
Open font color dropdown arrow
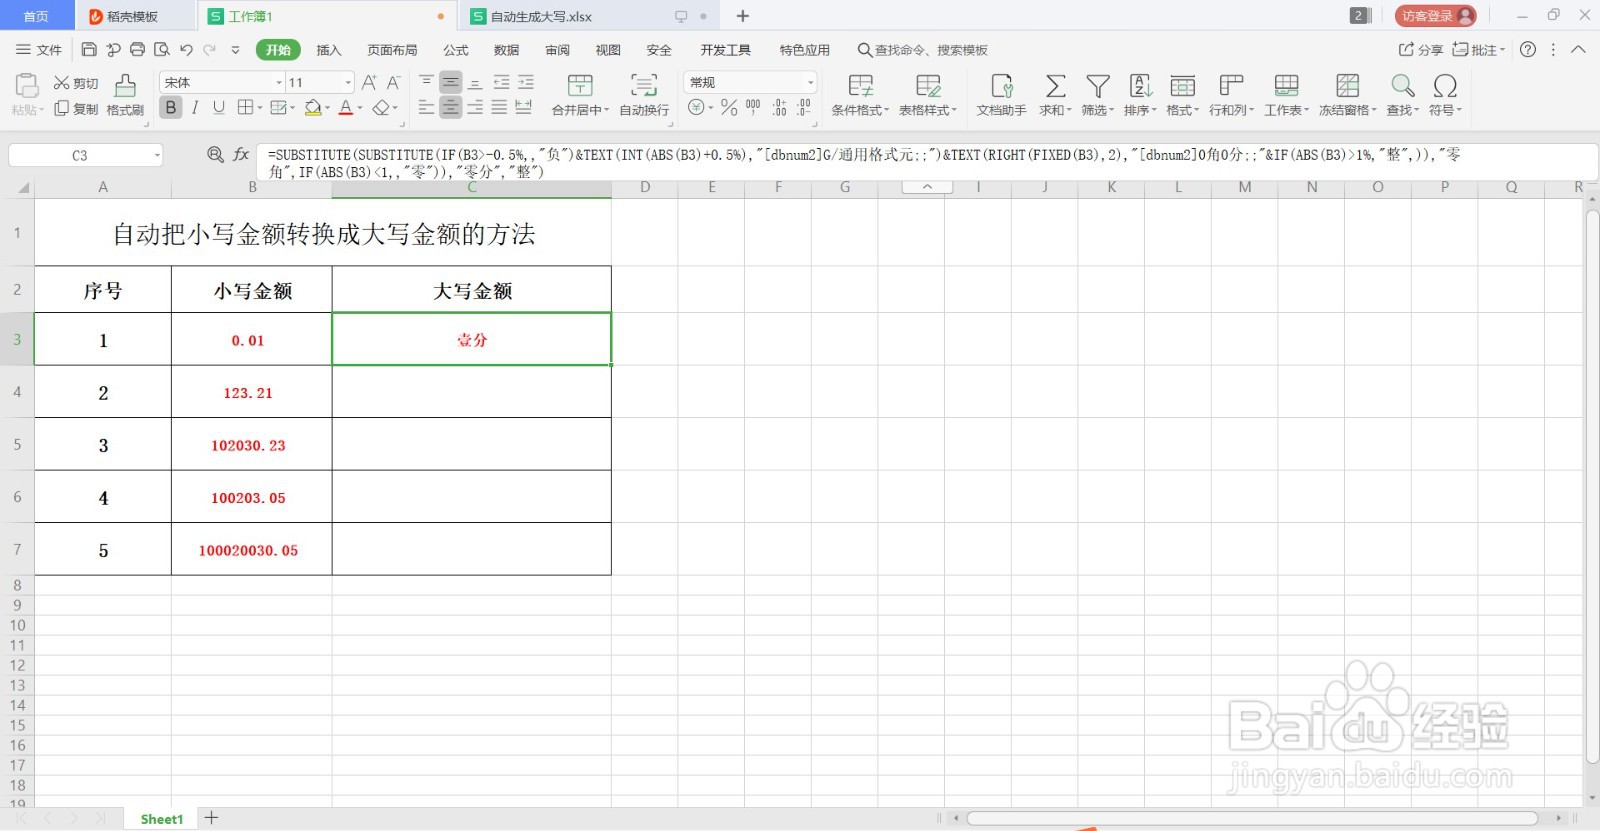(360, 108)
